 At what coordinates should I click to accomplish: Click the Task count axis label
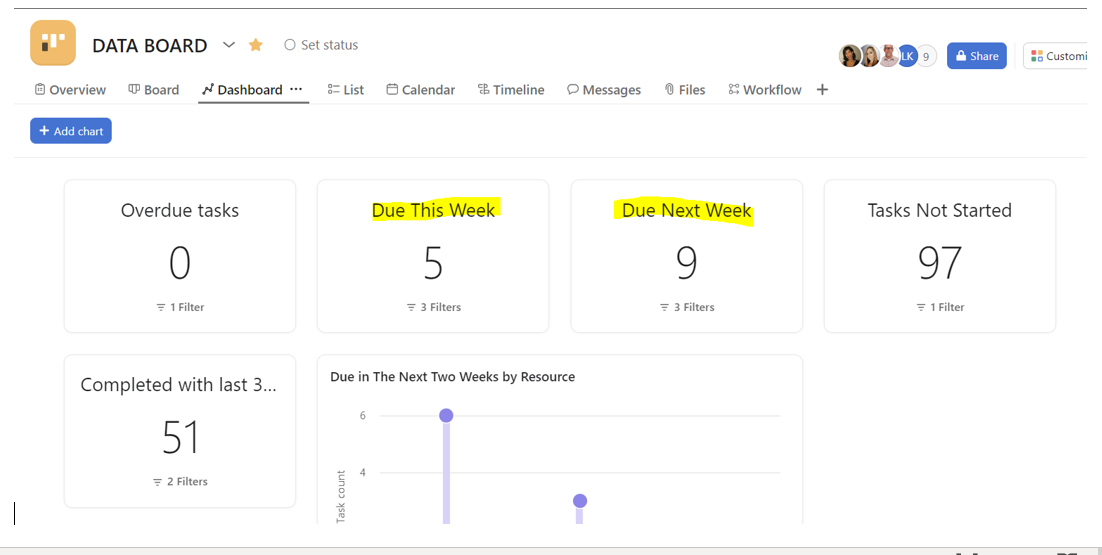pos(341,496)
